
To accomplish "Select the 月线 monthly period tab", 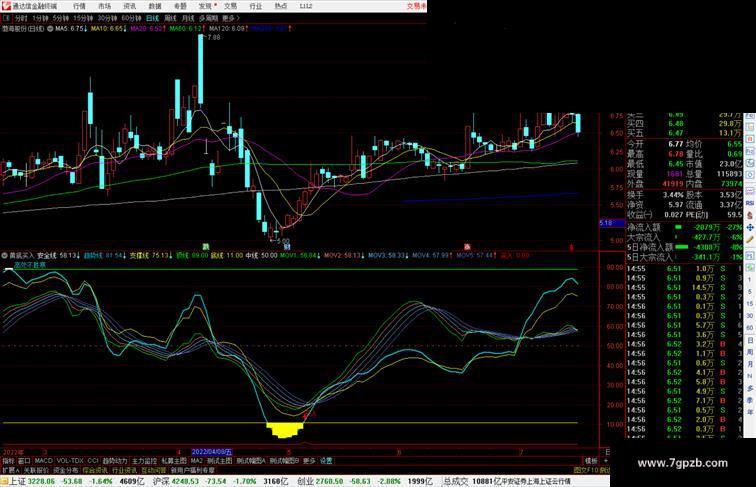I will [188, 18].
